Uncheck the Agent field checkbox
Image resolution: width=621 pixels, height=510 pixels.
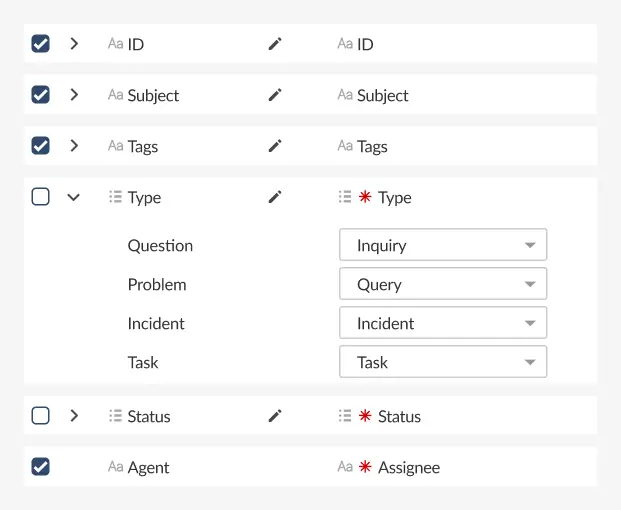[40, 467]
